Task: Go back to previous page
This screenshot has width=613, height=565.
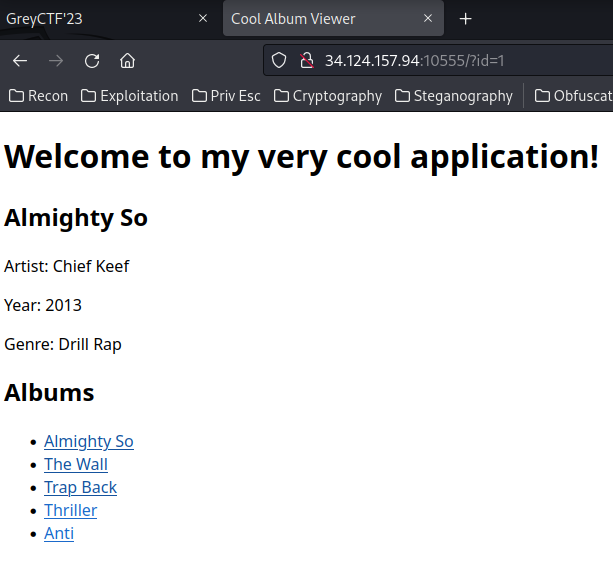Action: pyautogui.click(x=20, y=61)
